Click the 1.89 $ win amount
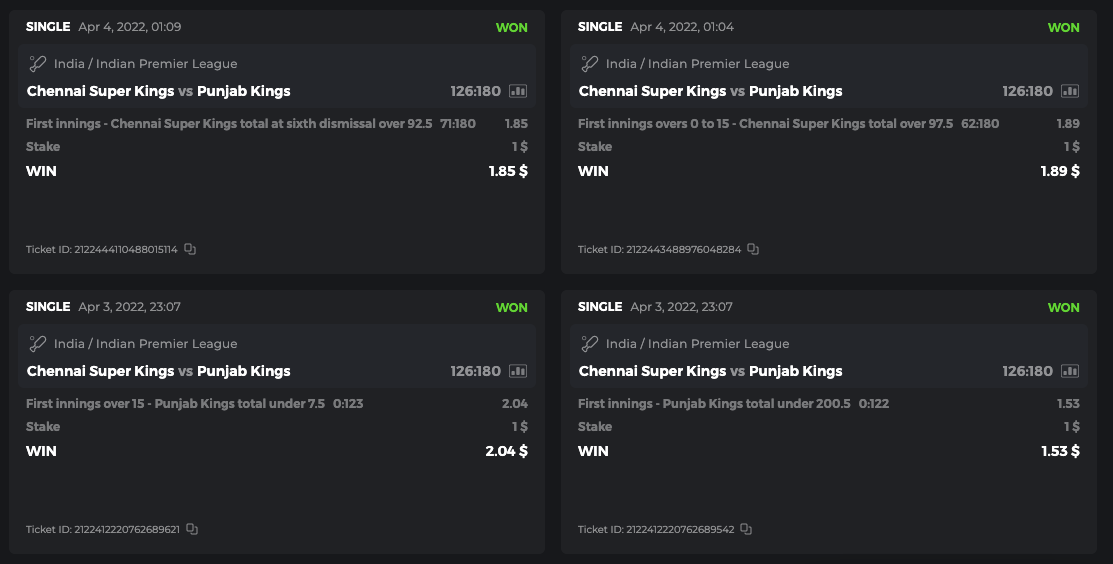The width and height of the screenshot is (1113, 564). tap(1060, 171)
